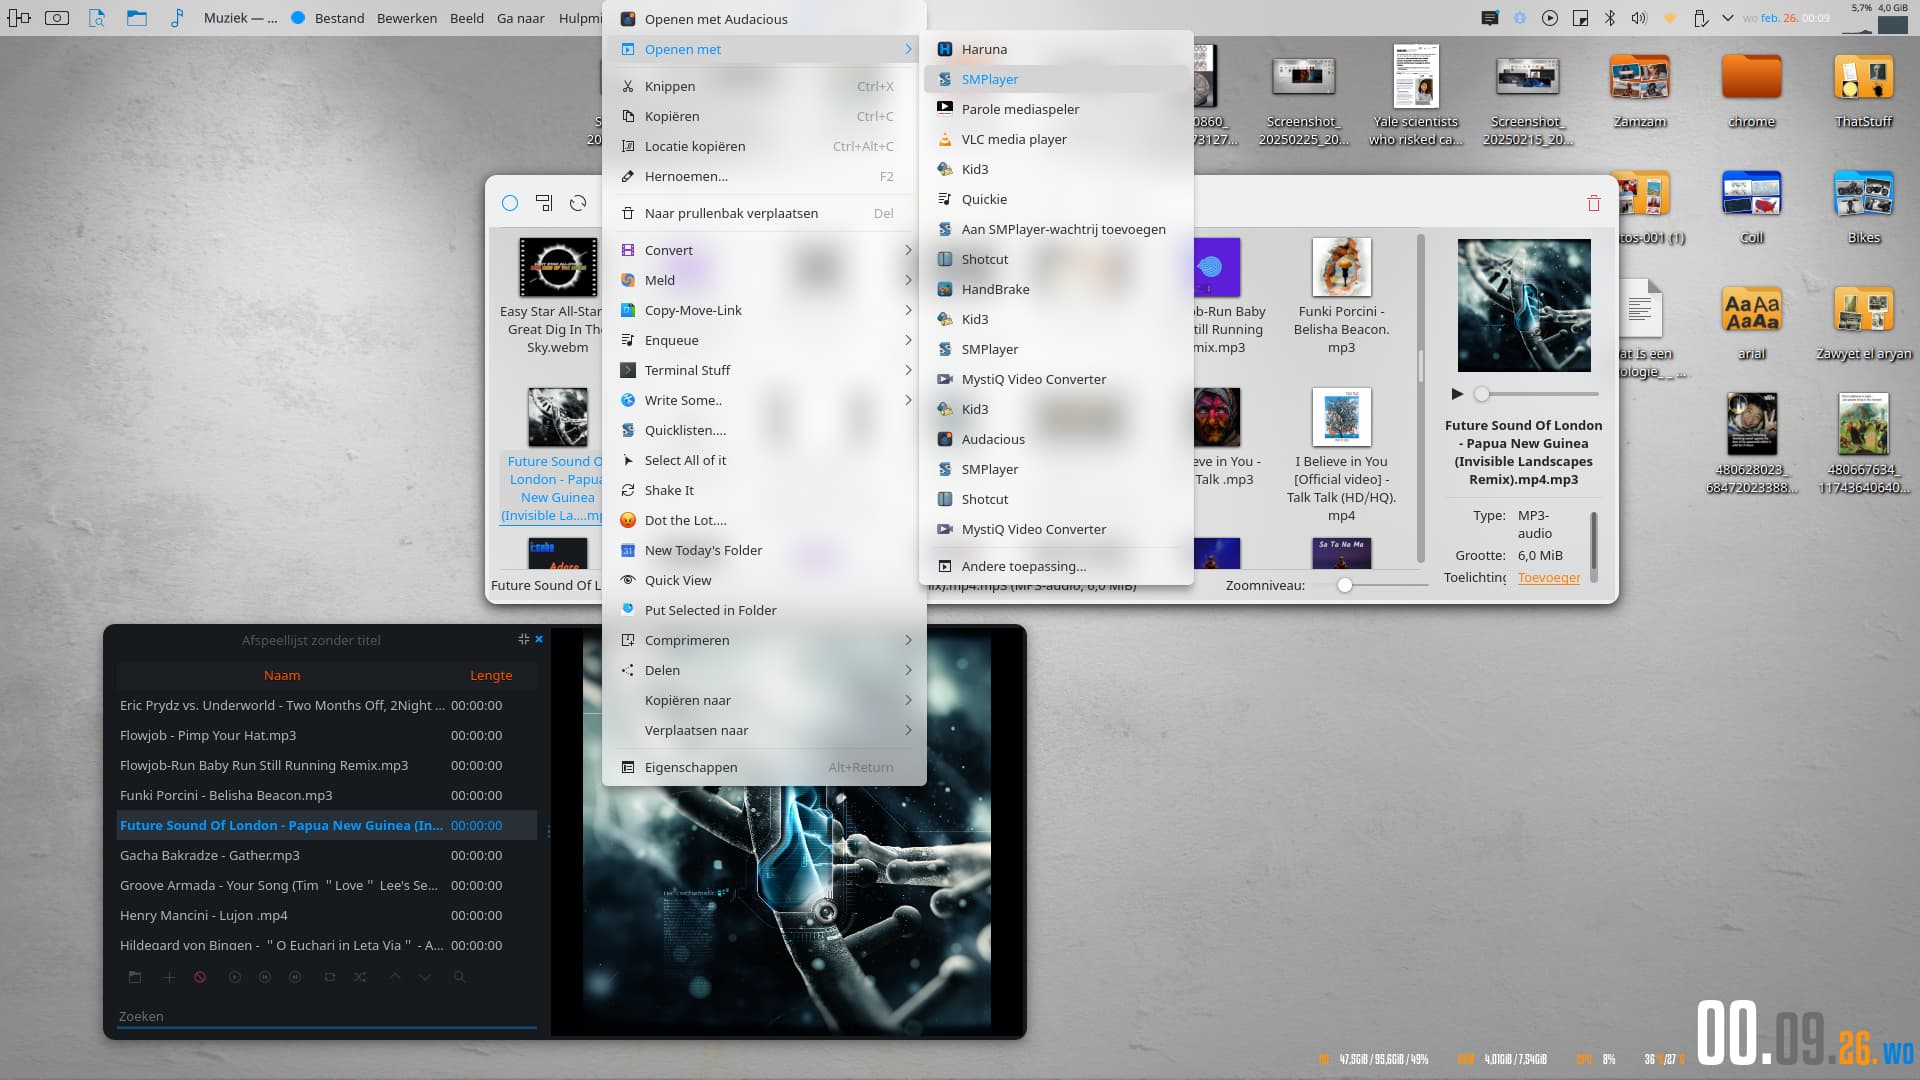Click the Knippen scissors icon
This screenshot has width=1920, height=1080.
[x=628, y=86]
